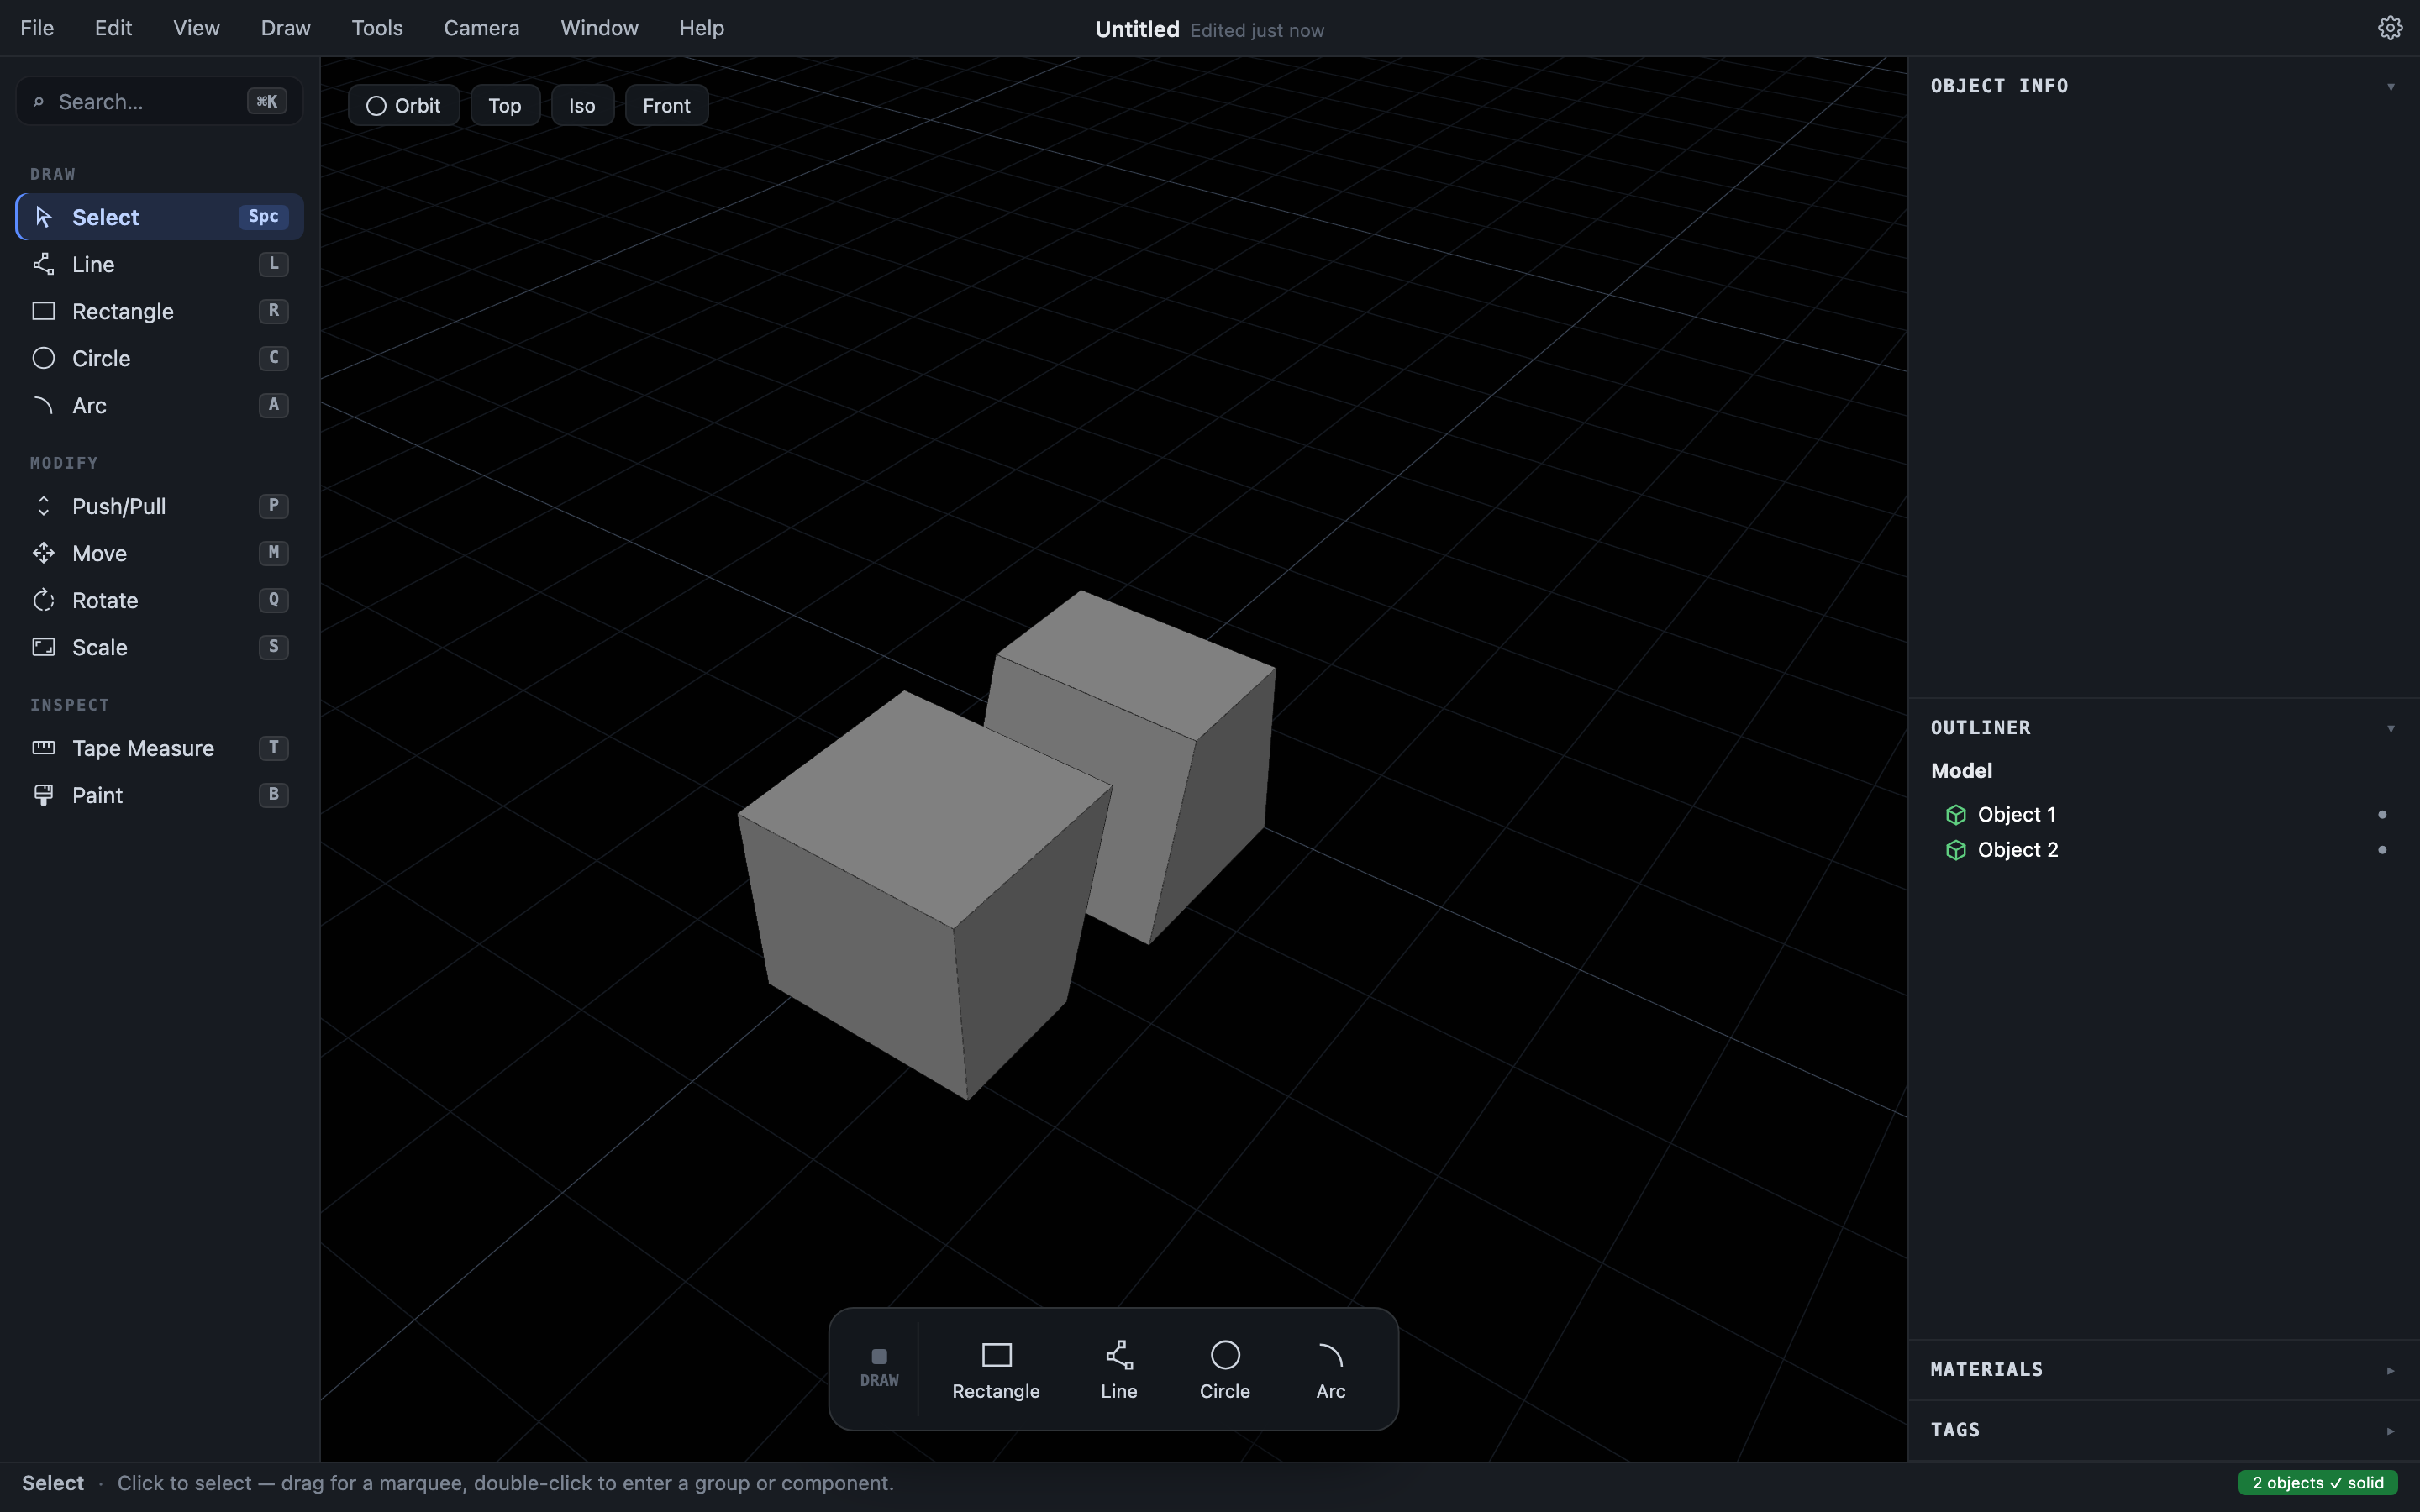The image size is (2420, 1512).
Task: Collapse the Object Info panel
Action: pos(2390,87)
